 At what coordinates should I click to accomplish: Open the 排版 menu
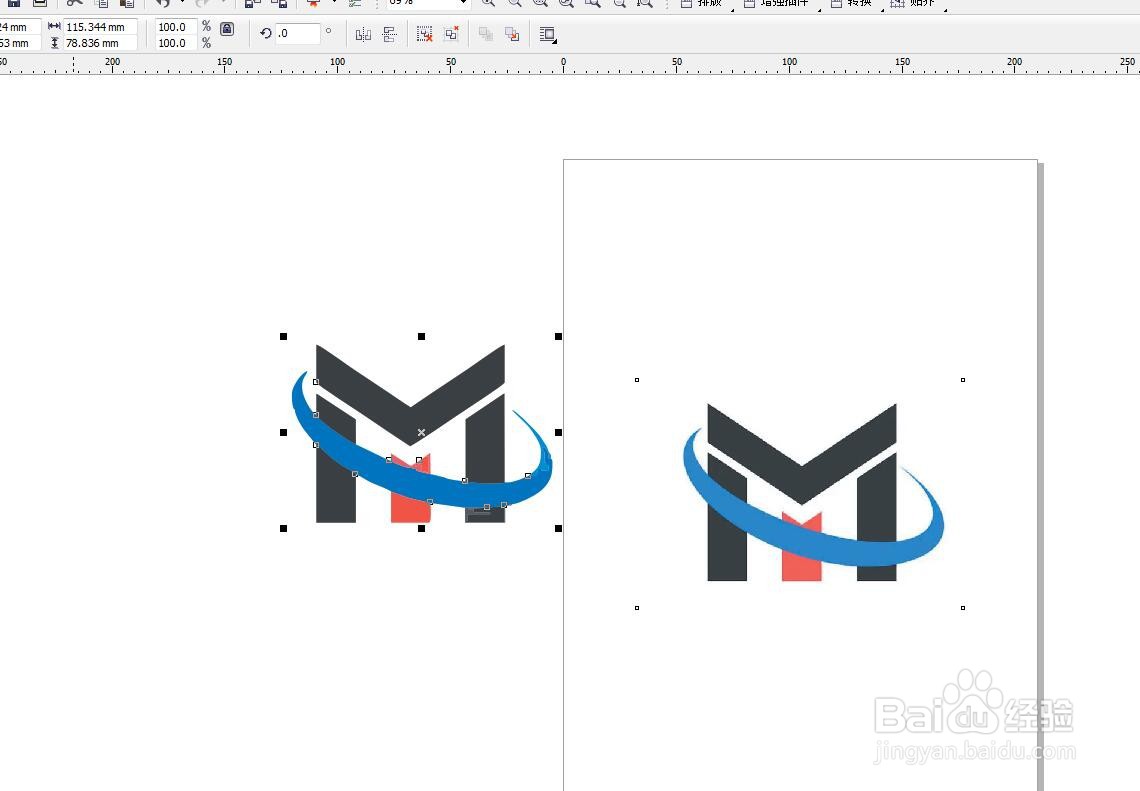703,3
